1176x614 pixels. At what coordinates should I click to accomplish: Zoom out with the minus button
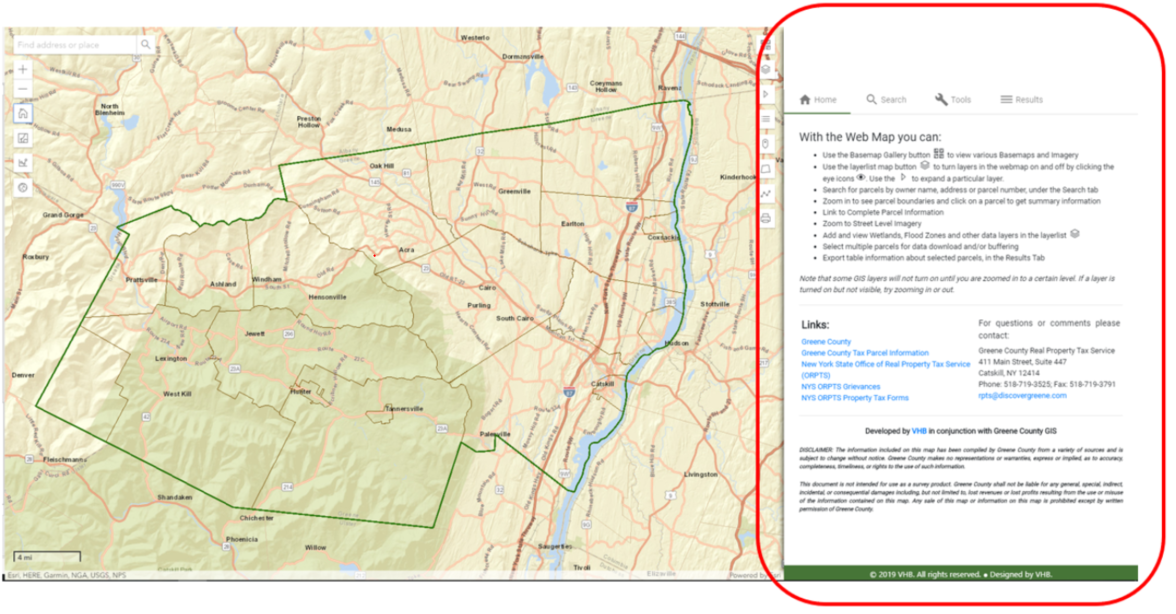23,90
